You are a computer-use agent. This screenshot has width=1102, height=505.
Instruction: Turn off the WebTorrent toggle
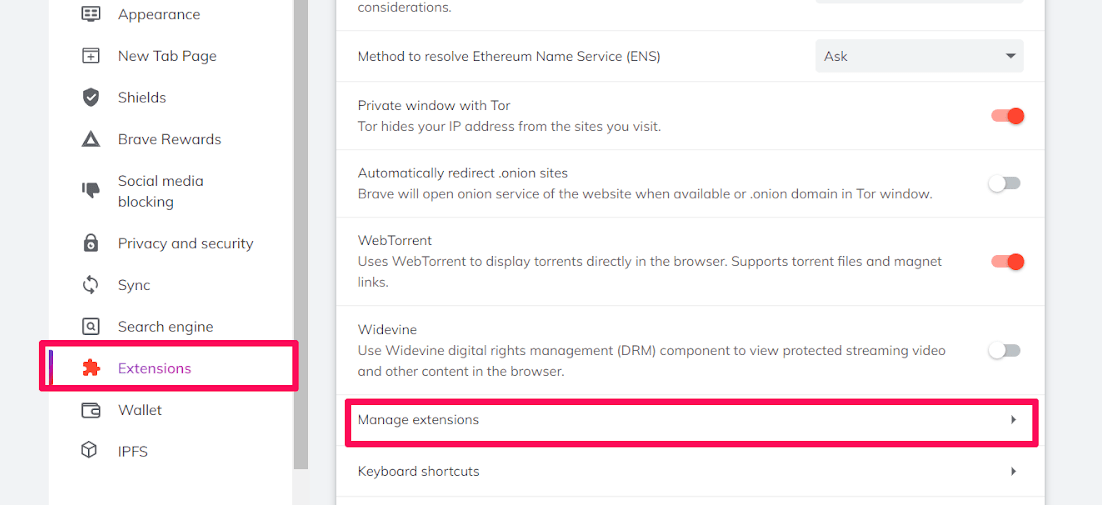coord(1006,262)
